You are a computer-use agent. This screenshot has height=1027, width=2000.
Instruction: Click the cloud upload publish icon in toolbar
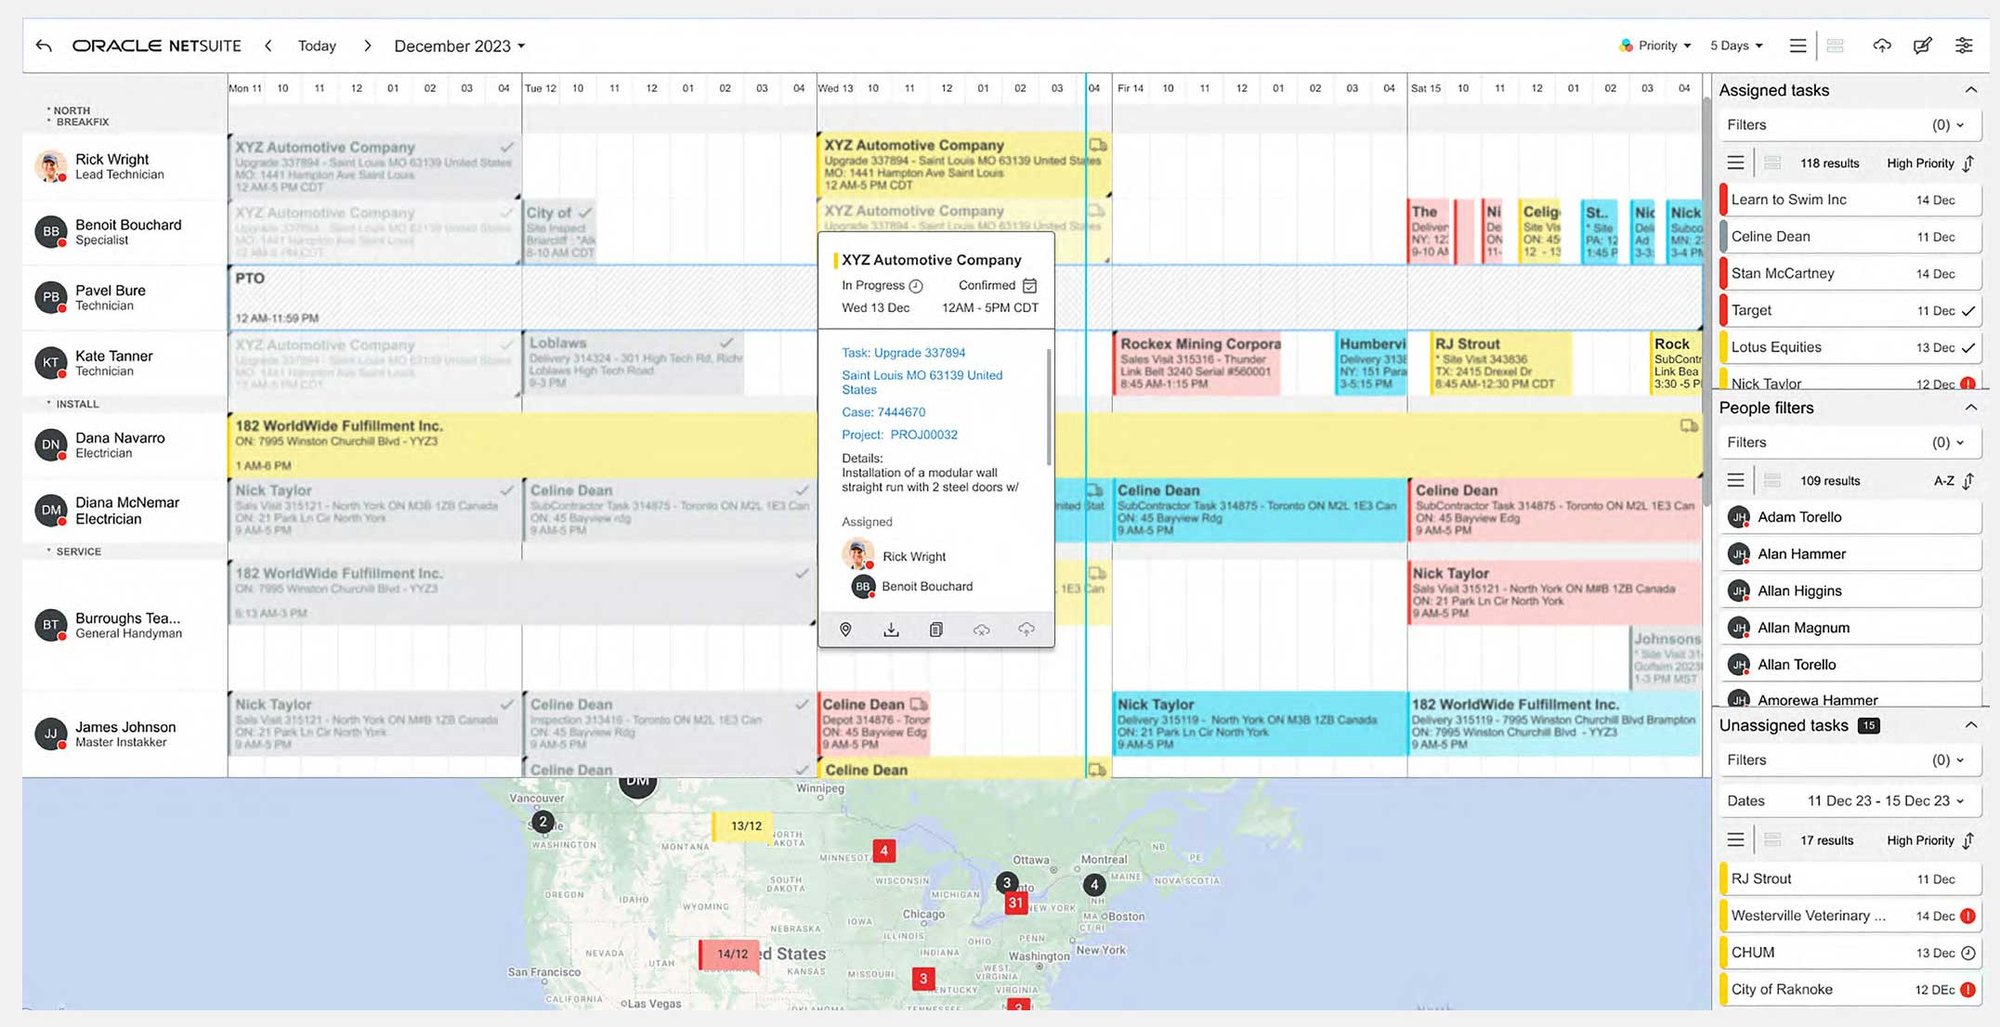1882,46
